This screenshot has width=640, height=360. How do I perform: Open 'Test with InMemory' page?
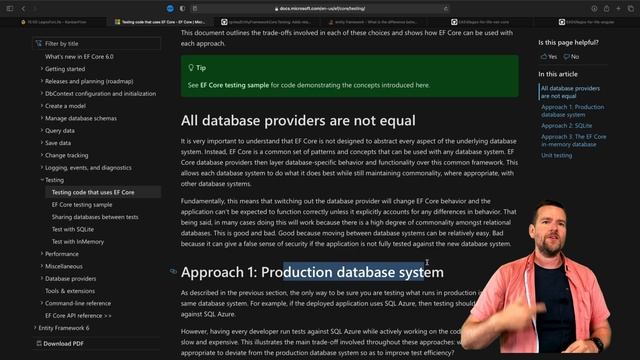coord(78,242)
